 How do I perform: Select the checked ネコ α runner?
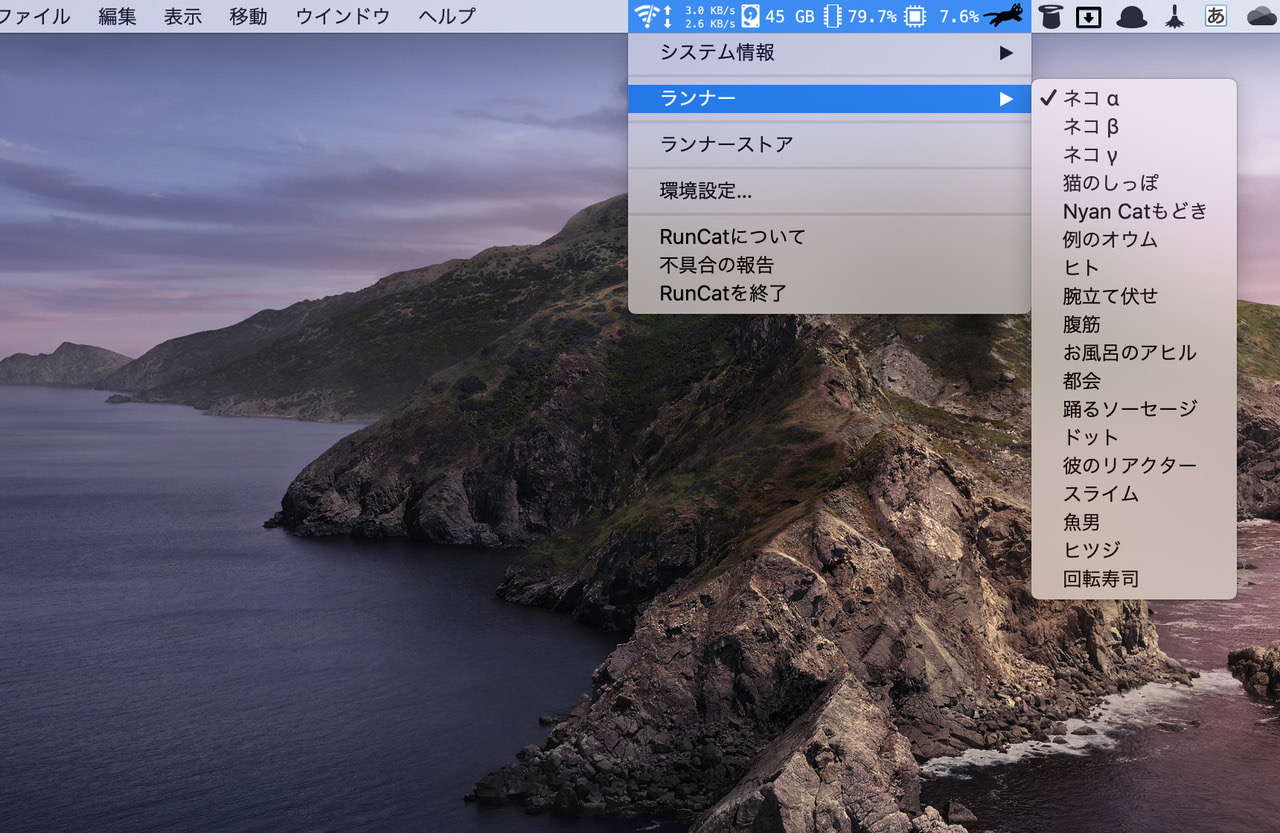(x=1091, y=98)
